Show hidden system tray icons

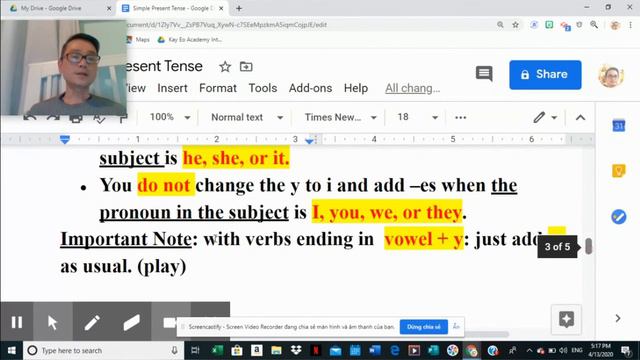click(x=529, y=351)
